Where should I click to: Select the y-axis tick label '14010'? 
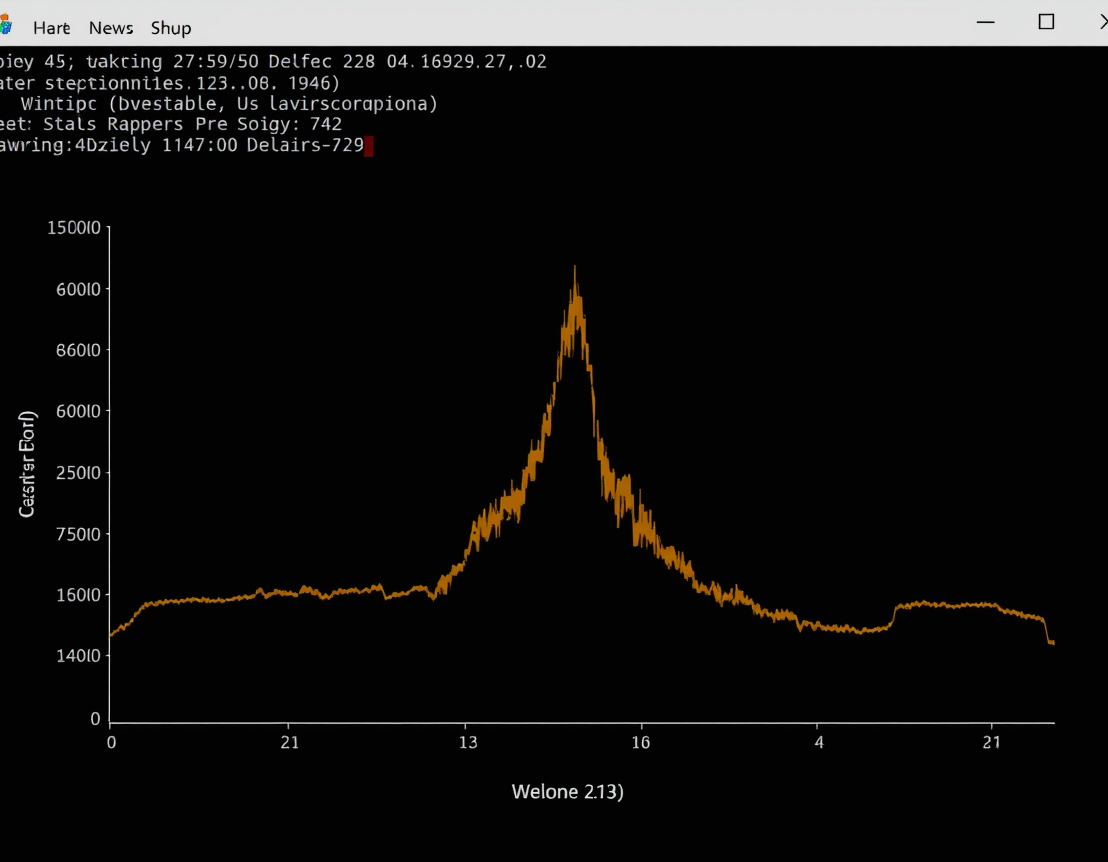78,656
